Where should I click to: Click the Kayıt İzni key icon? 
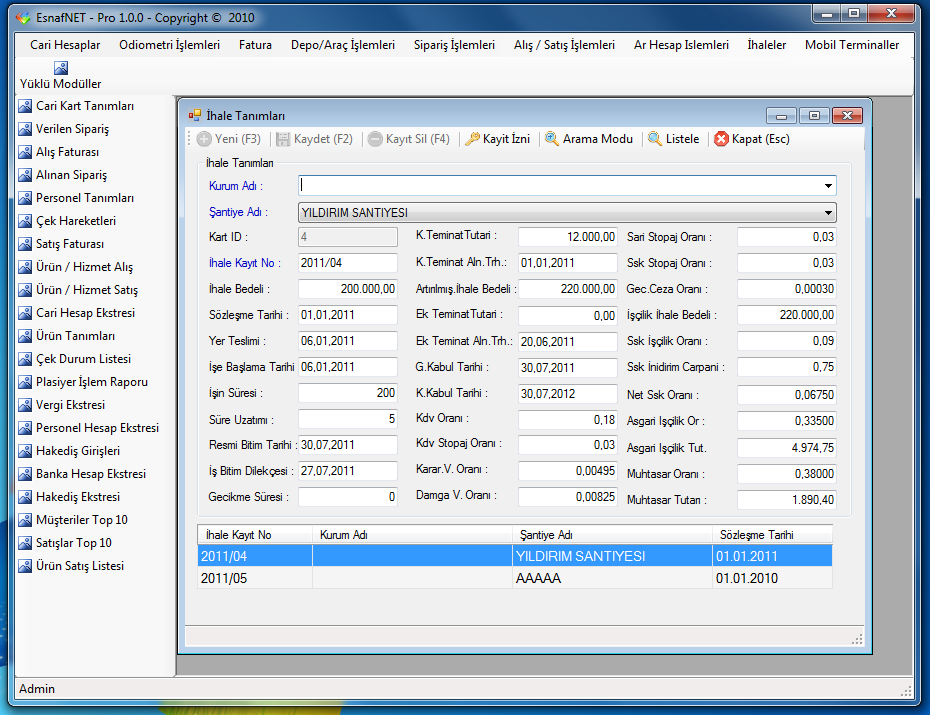[473, 139]
